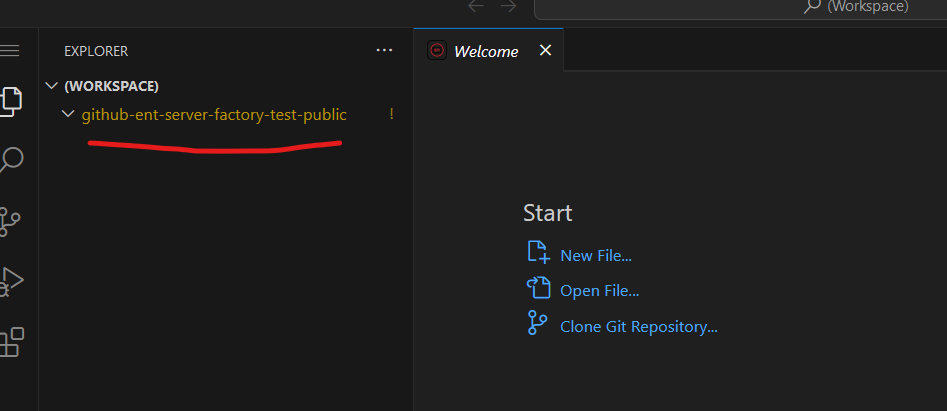Image resolution: width=947 pixels, height=411 pixels.
Task: Click the Clone Git Repository branch icon
Action: pyautogui.click(x=538, y=325)
